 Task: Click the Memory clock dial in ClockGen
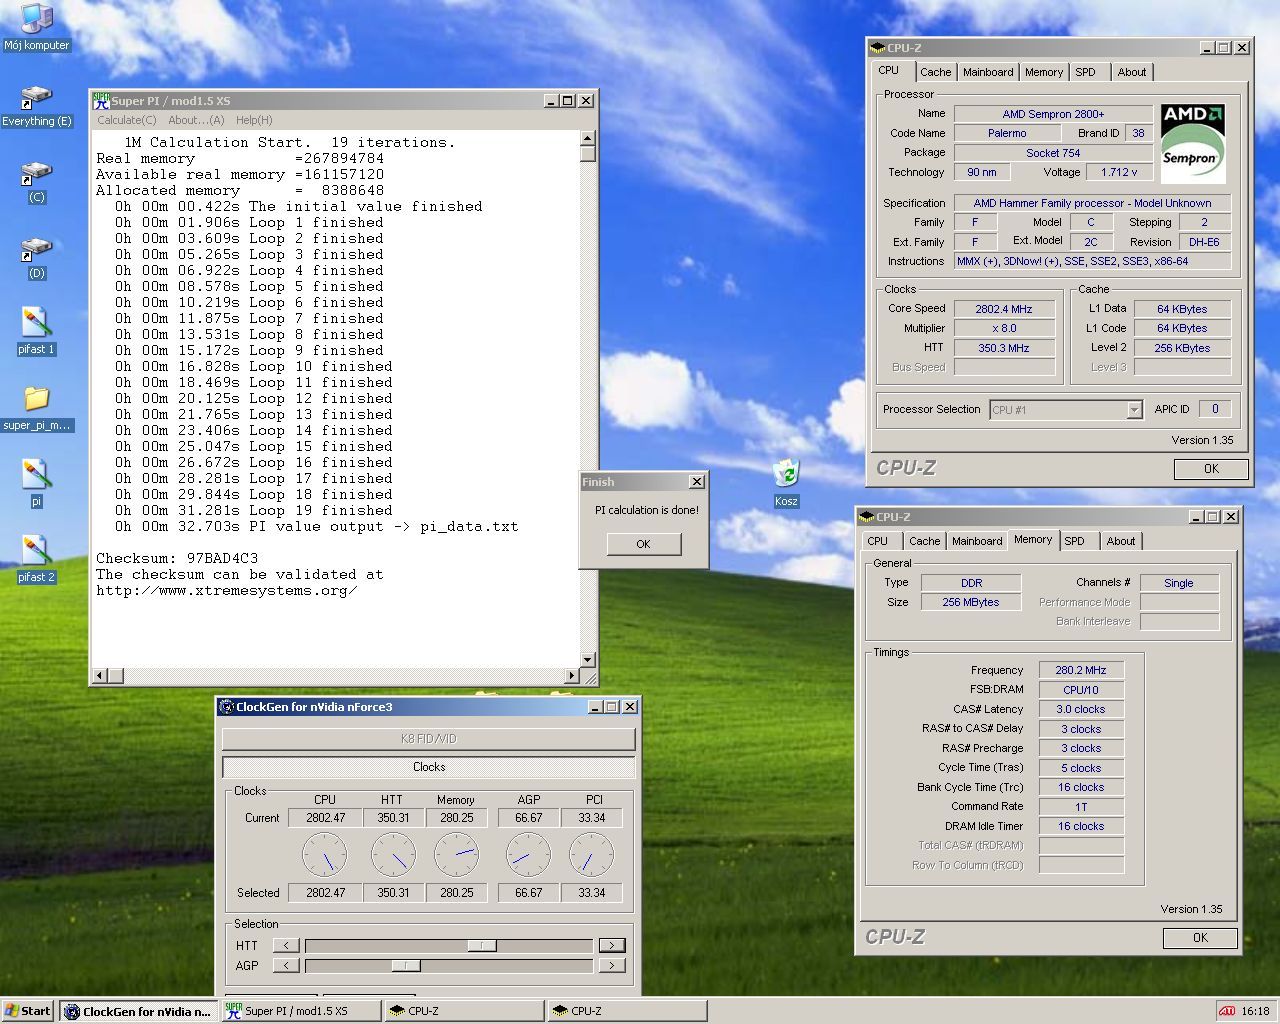(457, 855)
